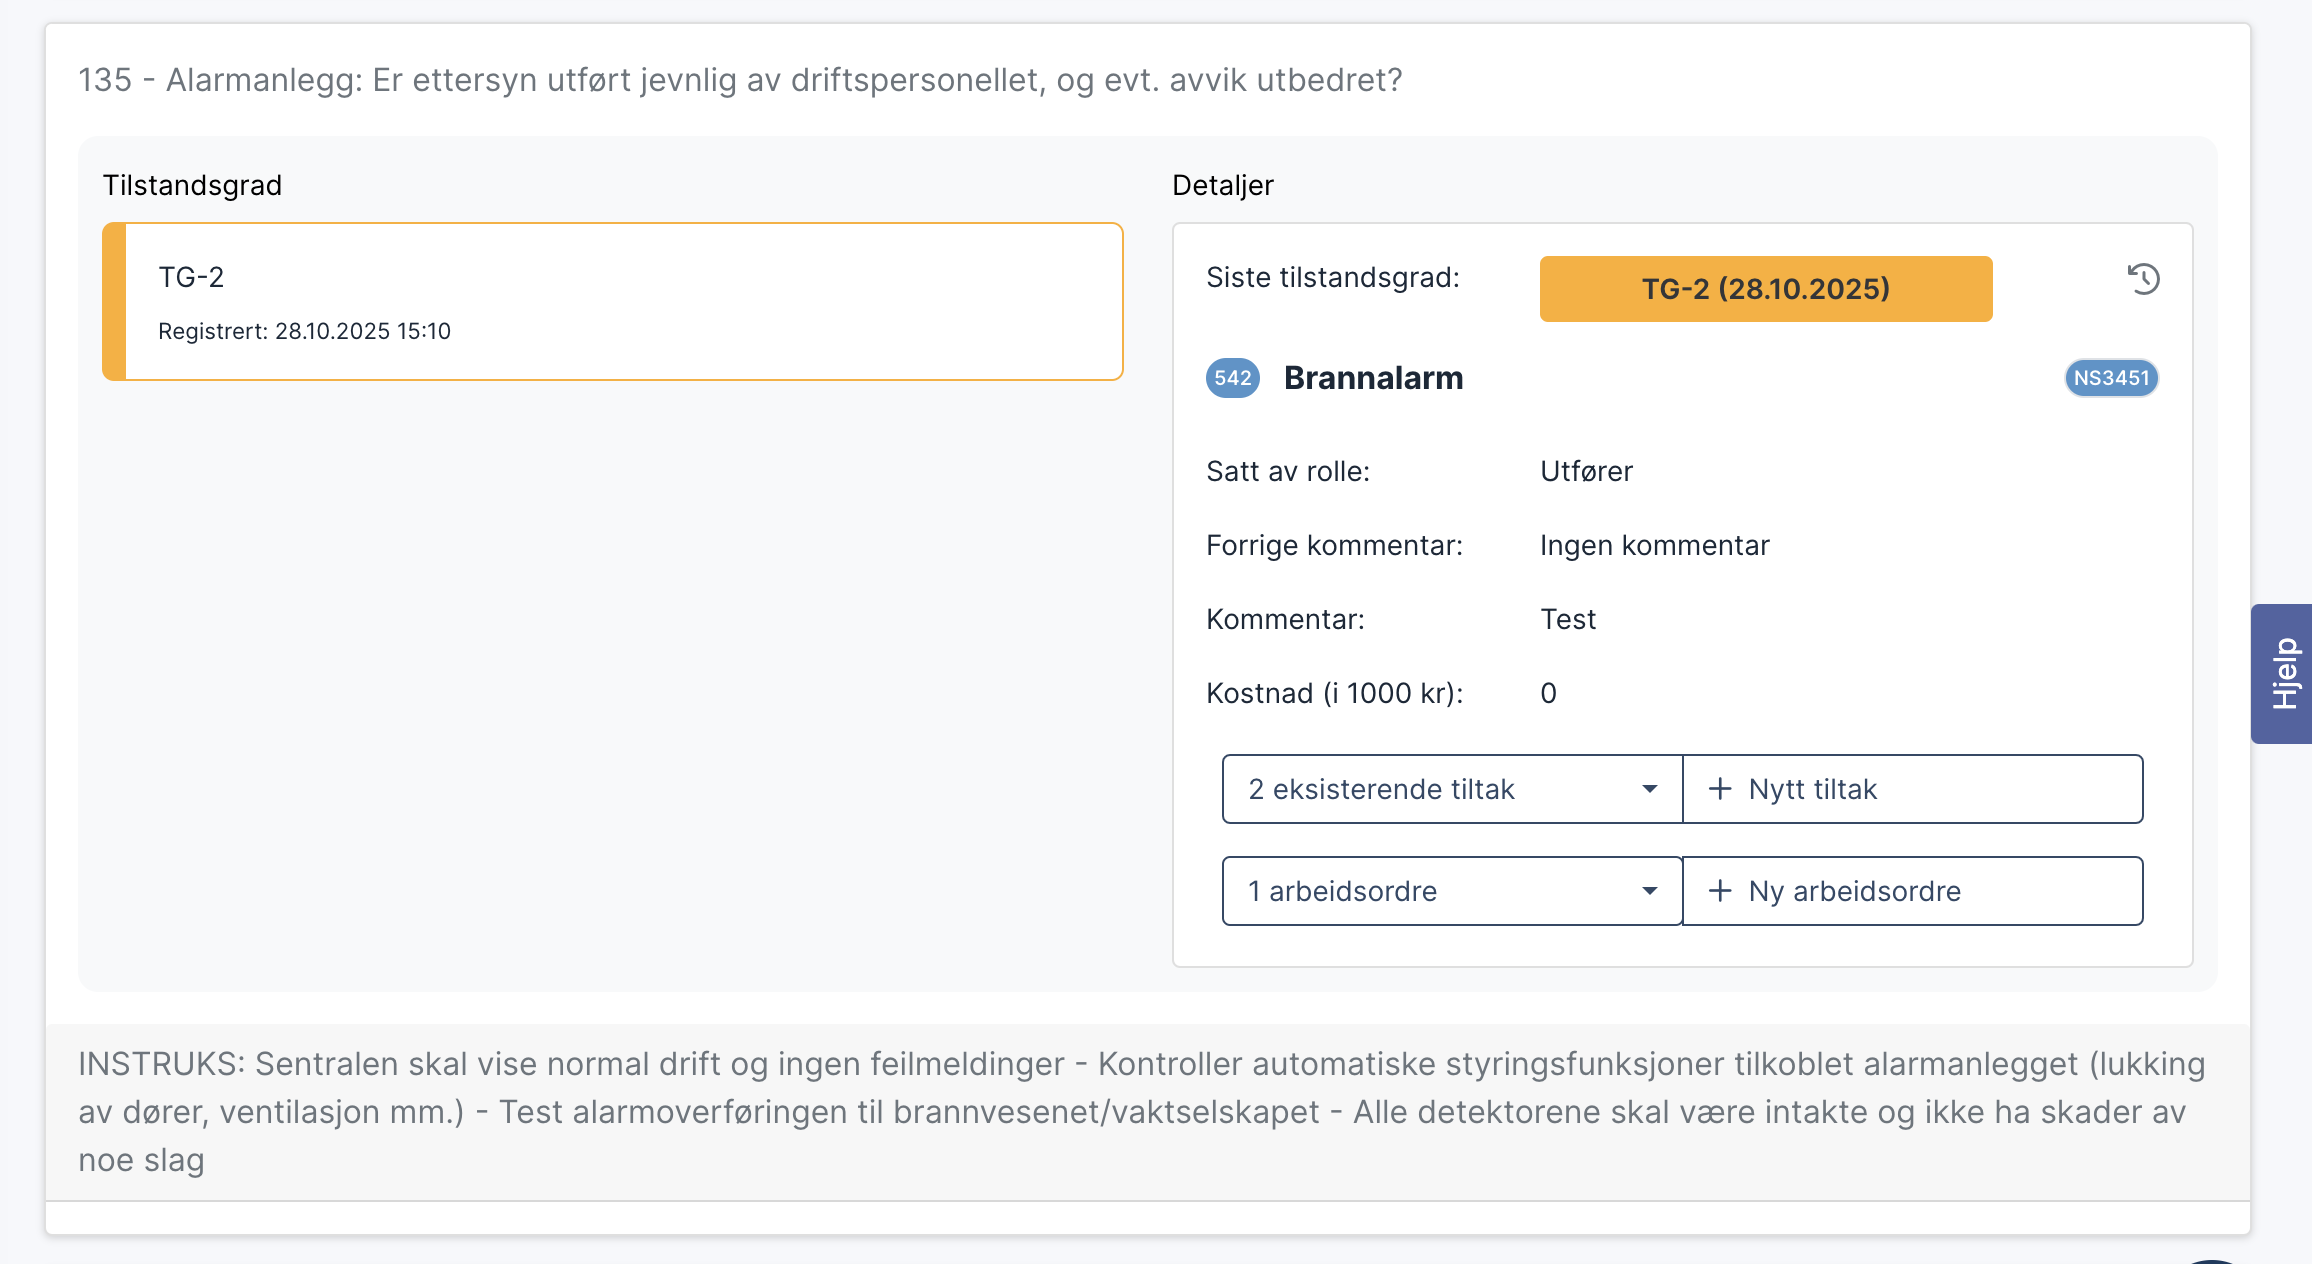The height and width of the screenshot is (1264, 2312).
Task: Click the Kommentar value Test
Action: [1567, 619]
